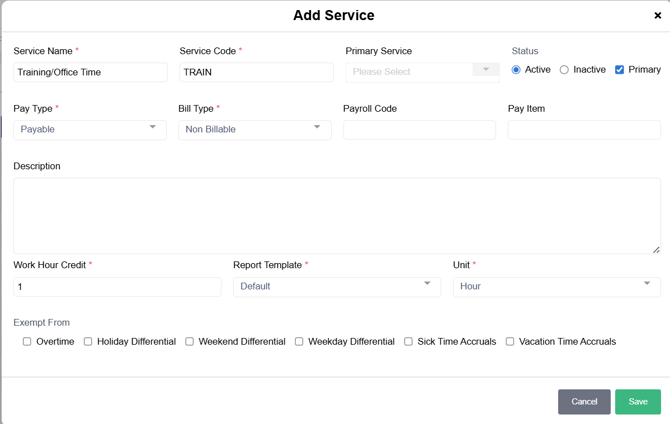Open the Pay Type dropdown
670x424 pixels.
point(89,129)
